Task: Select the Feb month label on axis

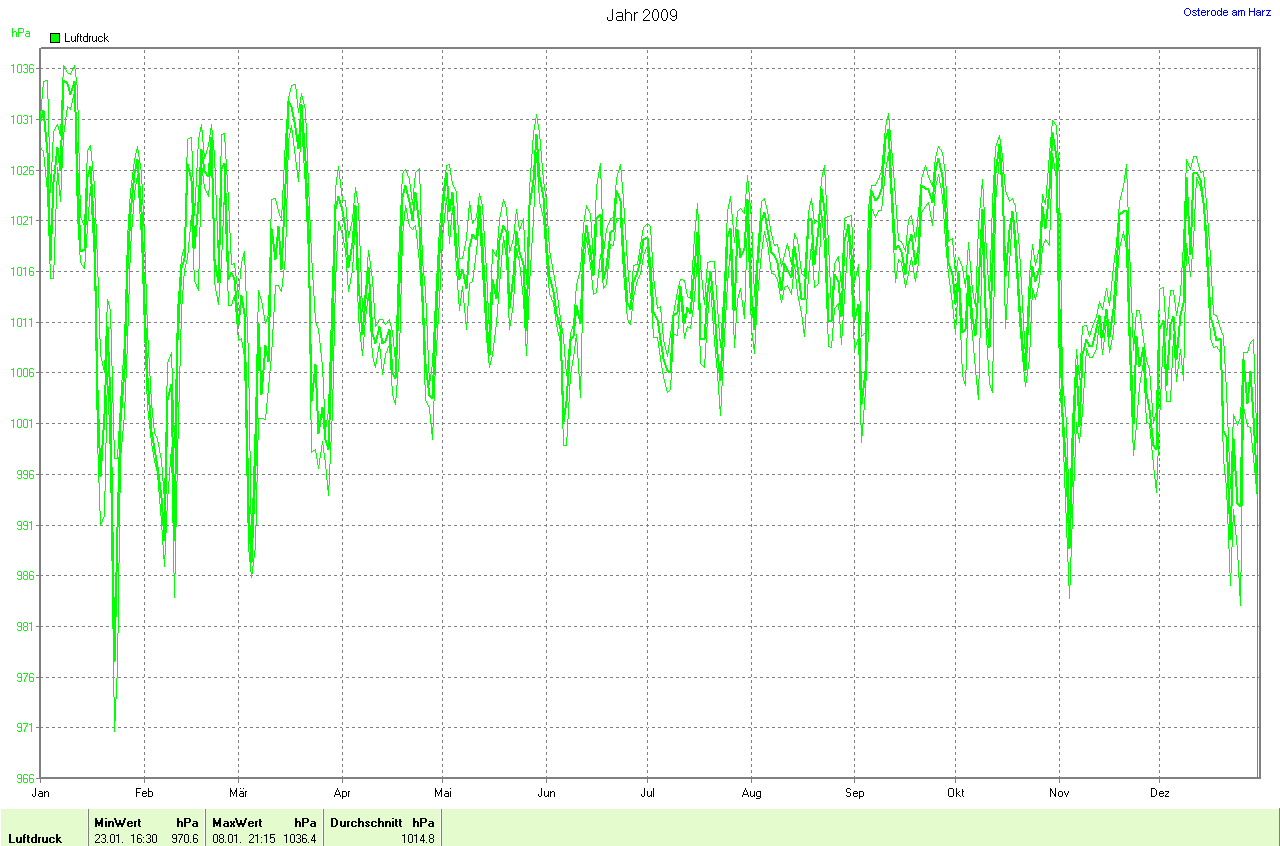Action: 144,793
